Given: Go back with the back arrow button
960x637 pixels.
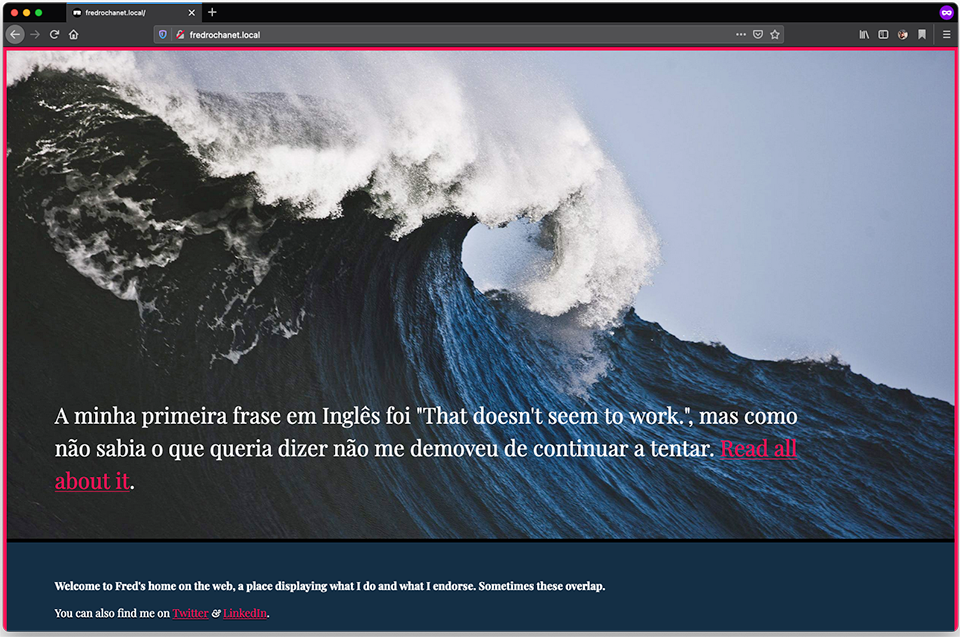Looking at the screenshot, I should (15, 35).
